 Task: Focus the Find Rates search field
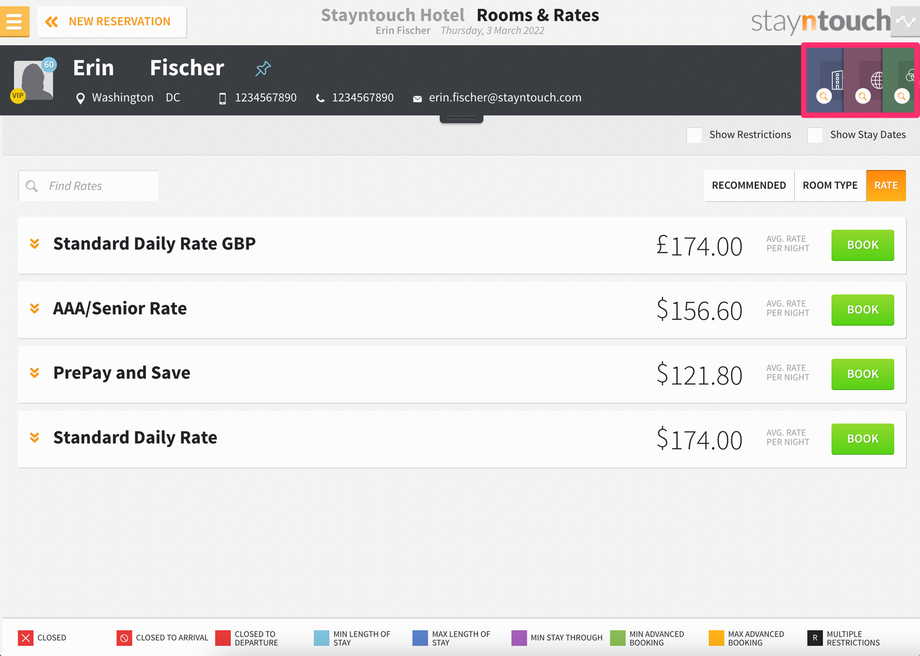coord(89,186)
